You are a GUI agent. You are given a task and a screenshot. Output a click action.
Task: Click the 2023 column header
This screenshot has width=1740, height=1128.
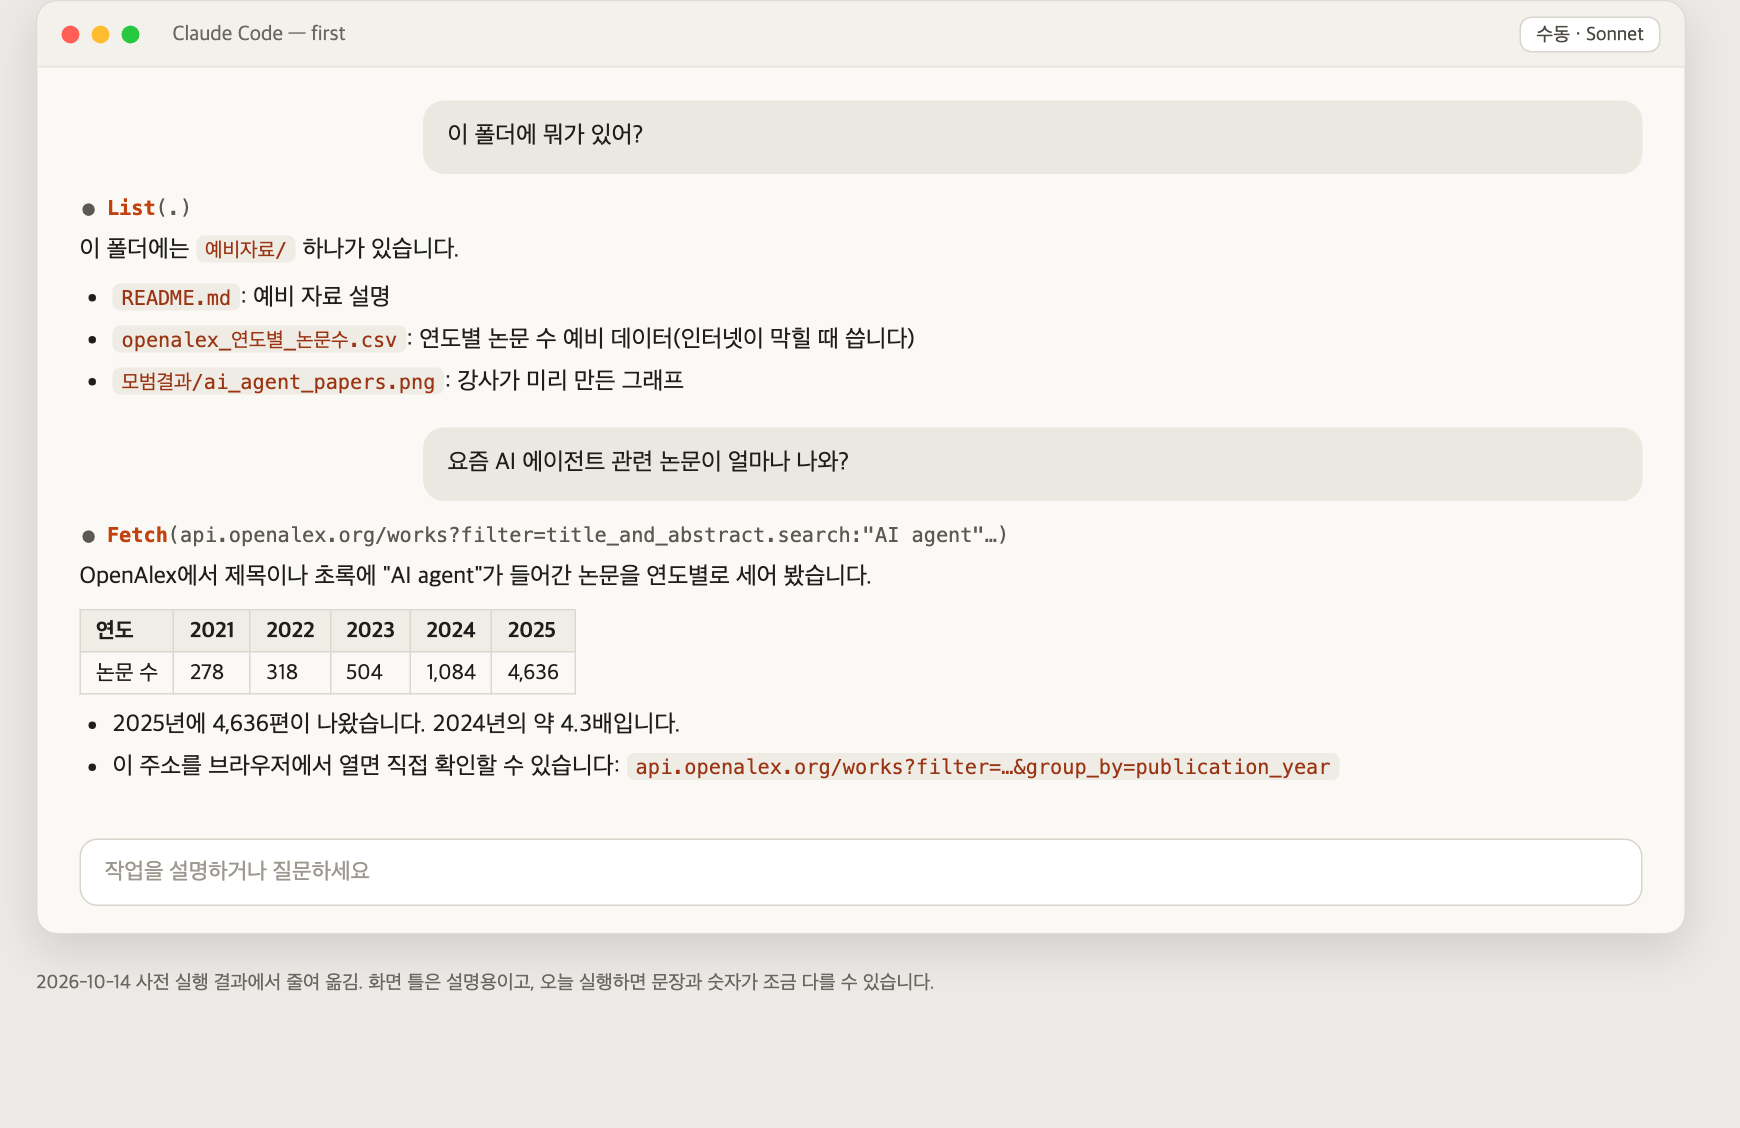pyautogui.click(x=370, y=630)
